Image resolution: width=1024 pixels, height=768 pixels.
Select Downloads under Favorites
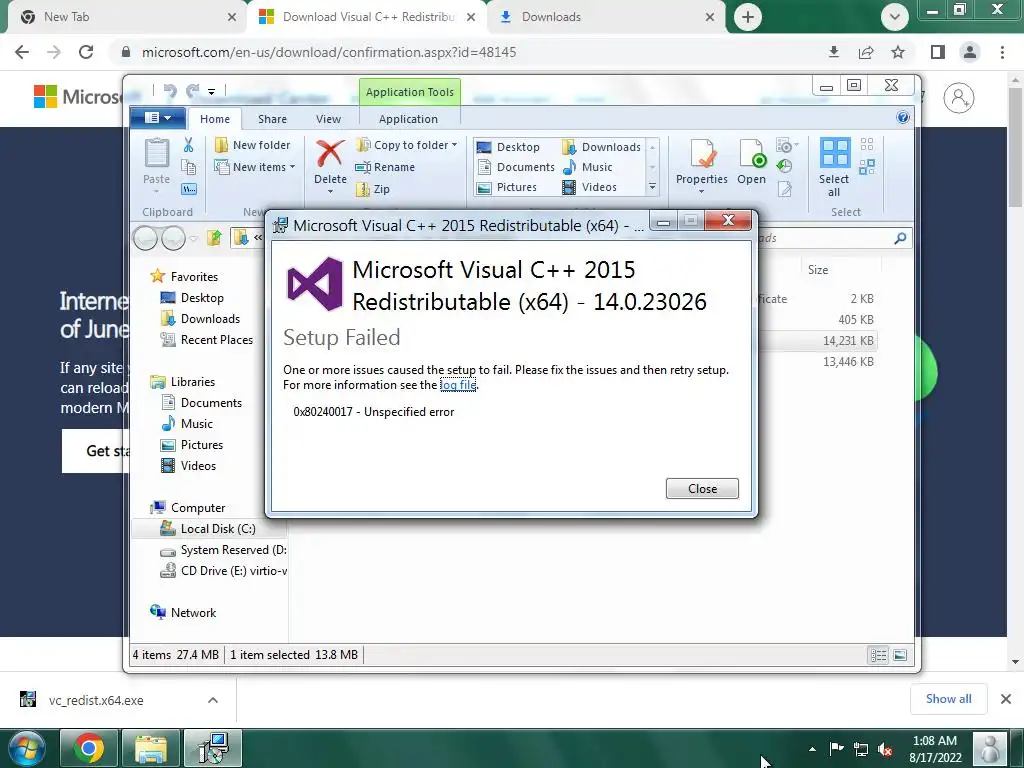click(200, 319)
